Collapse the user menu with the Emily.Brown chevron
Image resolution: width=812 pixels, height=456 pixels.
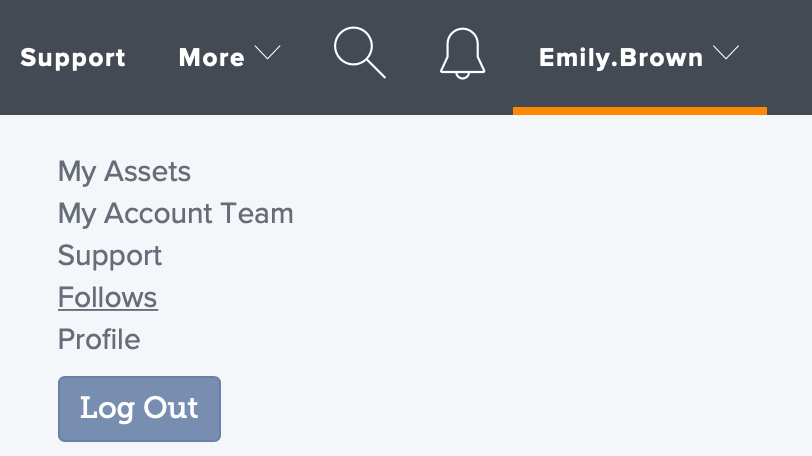[726, 52]
